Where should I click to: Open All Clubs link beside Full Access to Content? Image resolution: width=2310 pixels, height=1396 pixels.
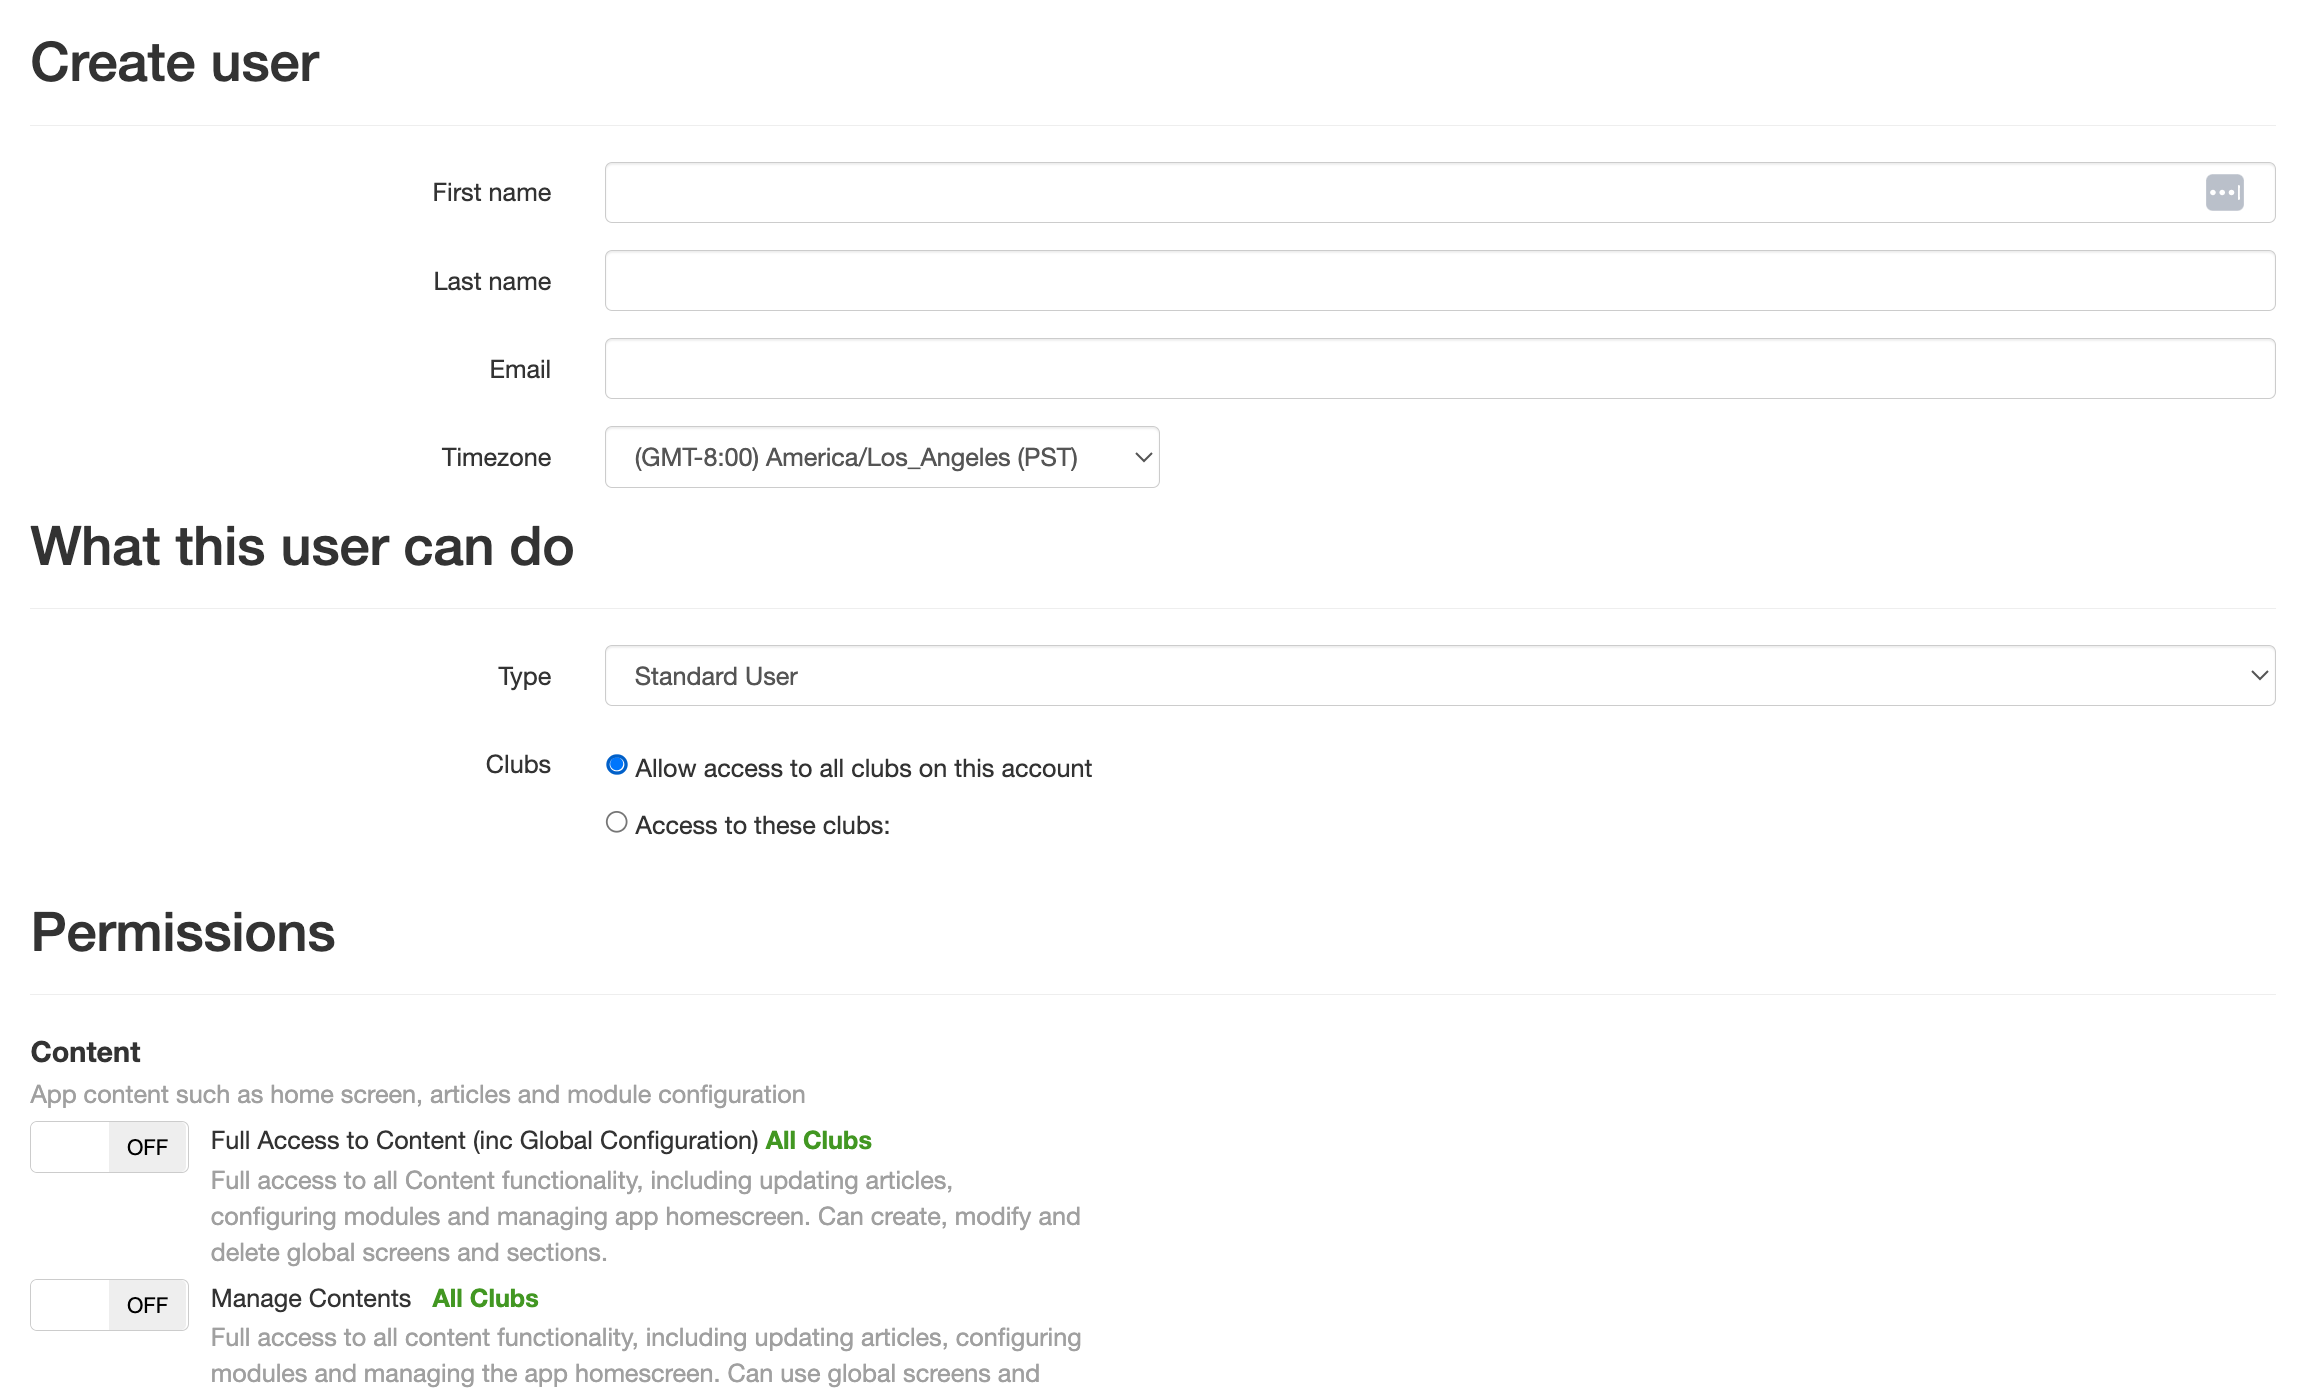[817, 1140]
